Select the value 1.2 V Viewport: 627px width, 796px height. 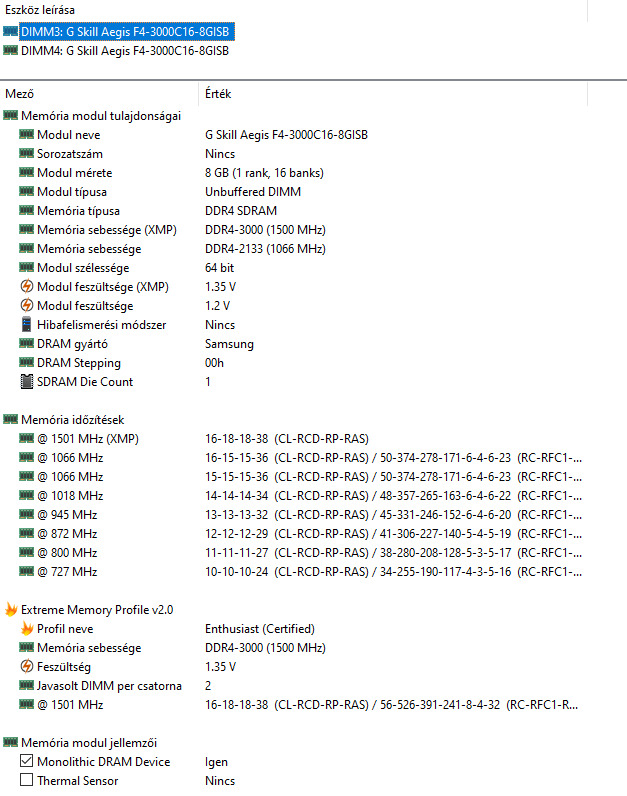(x=217, y=306)
